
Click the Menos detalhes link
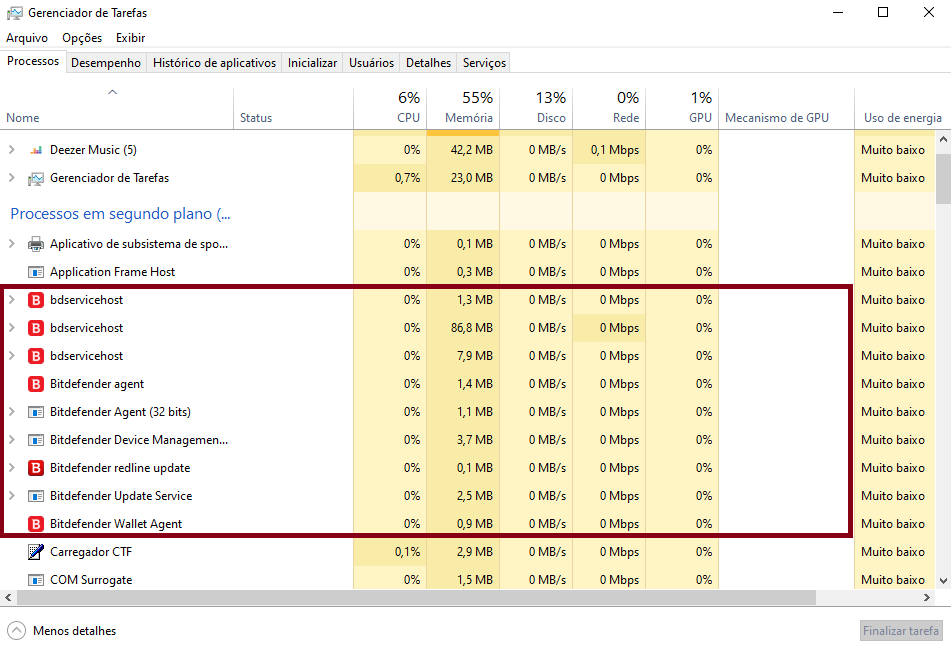click(x=75, y=631)
